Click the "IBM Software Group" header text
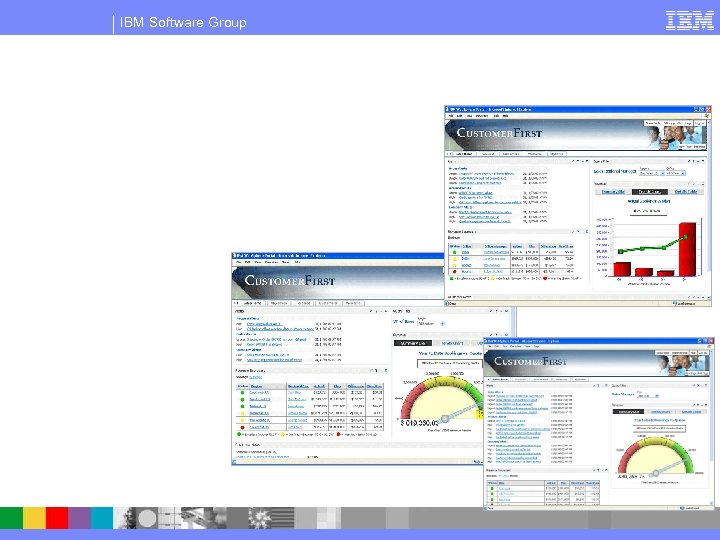 point(183,22)
